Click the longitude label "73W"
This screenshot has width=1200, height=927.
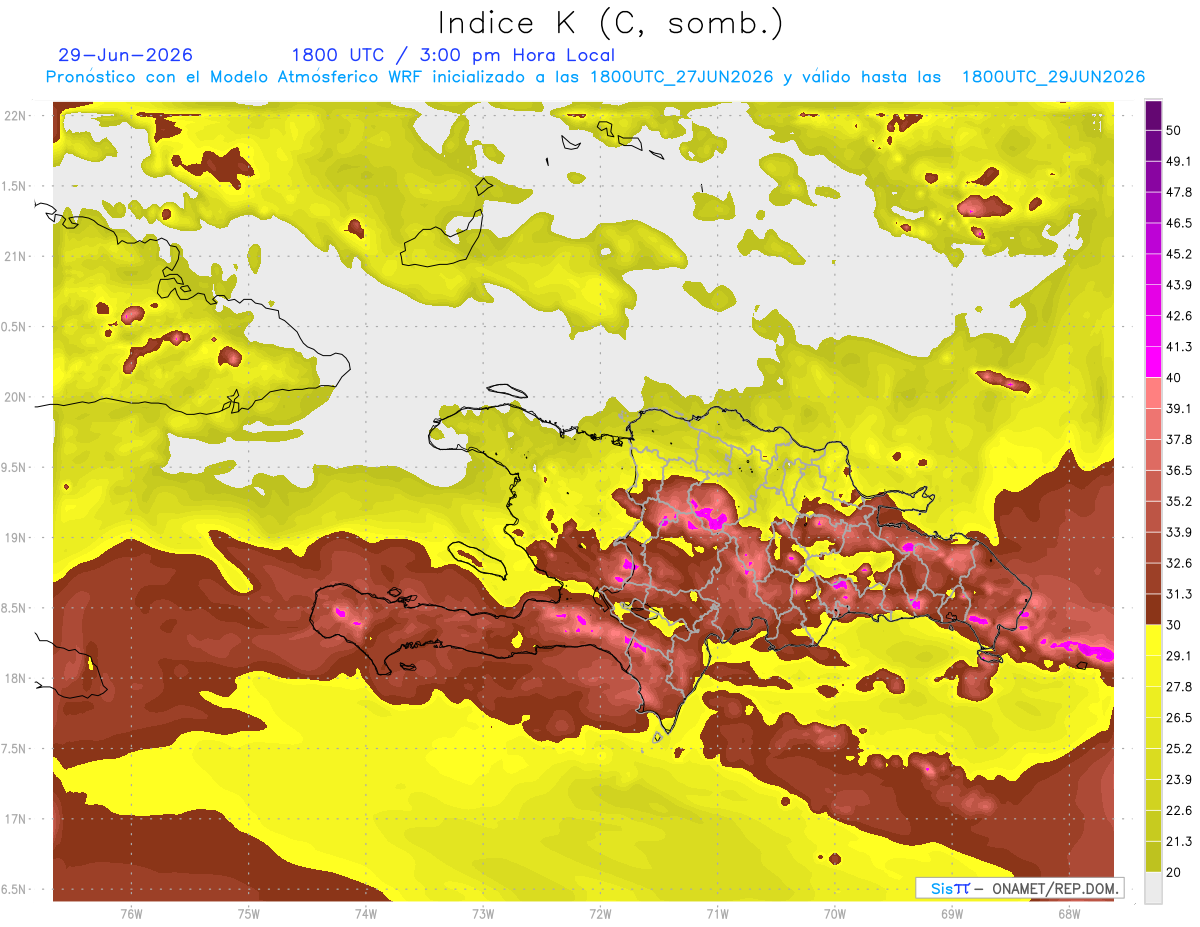pos(483,914)
